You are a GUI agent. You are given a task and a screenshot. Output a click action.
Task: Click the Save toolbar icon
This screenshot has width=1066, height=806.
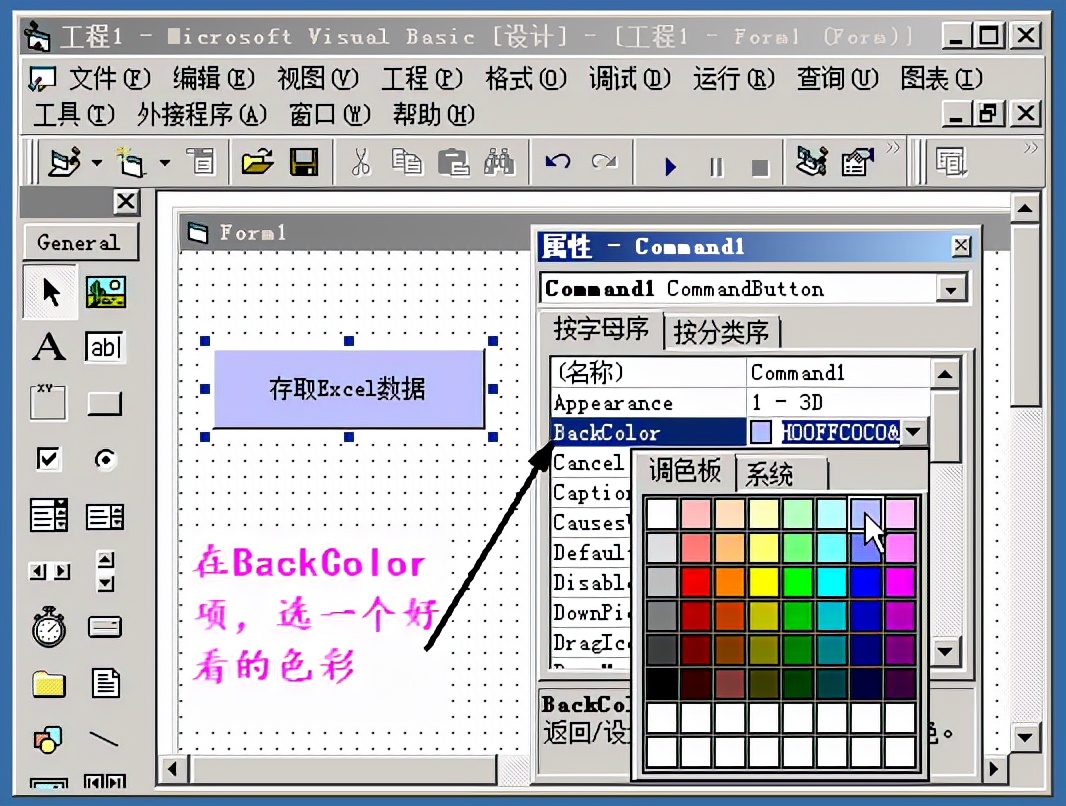[306, 161]
